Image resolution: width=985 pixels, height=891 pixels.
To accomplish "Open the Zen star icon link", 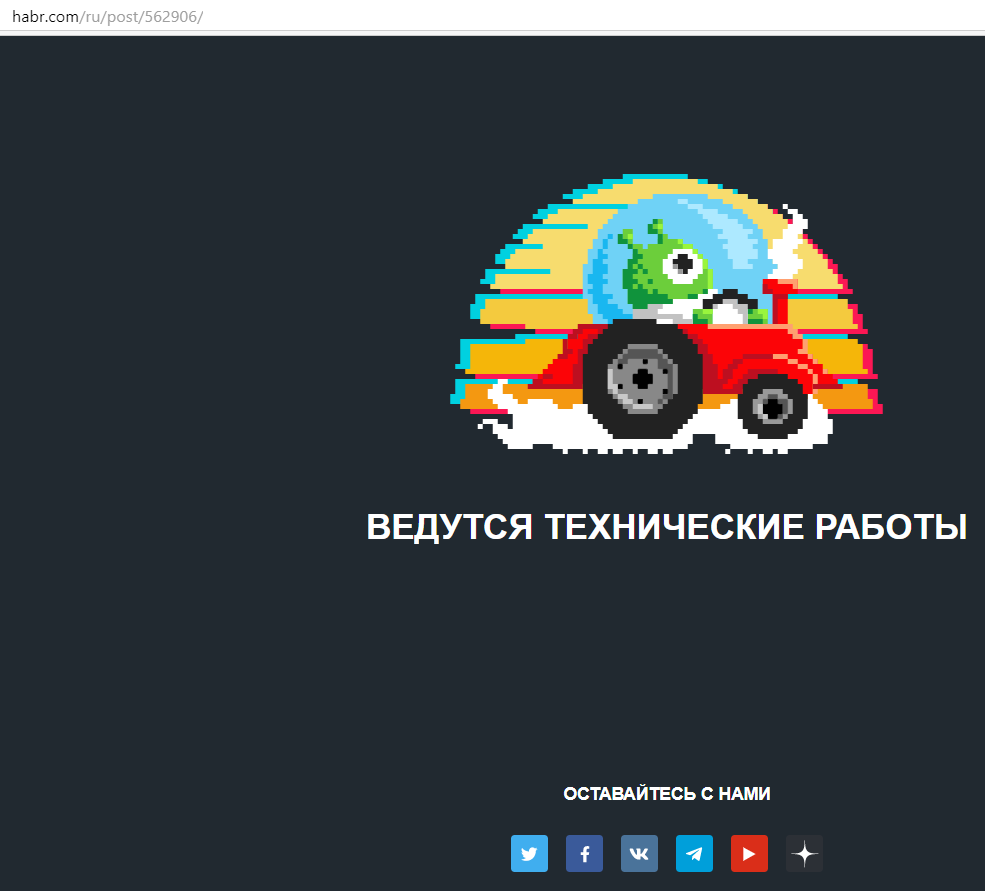I will 805,853.
